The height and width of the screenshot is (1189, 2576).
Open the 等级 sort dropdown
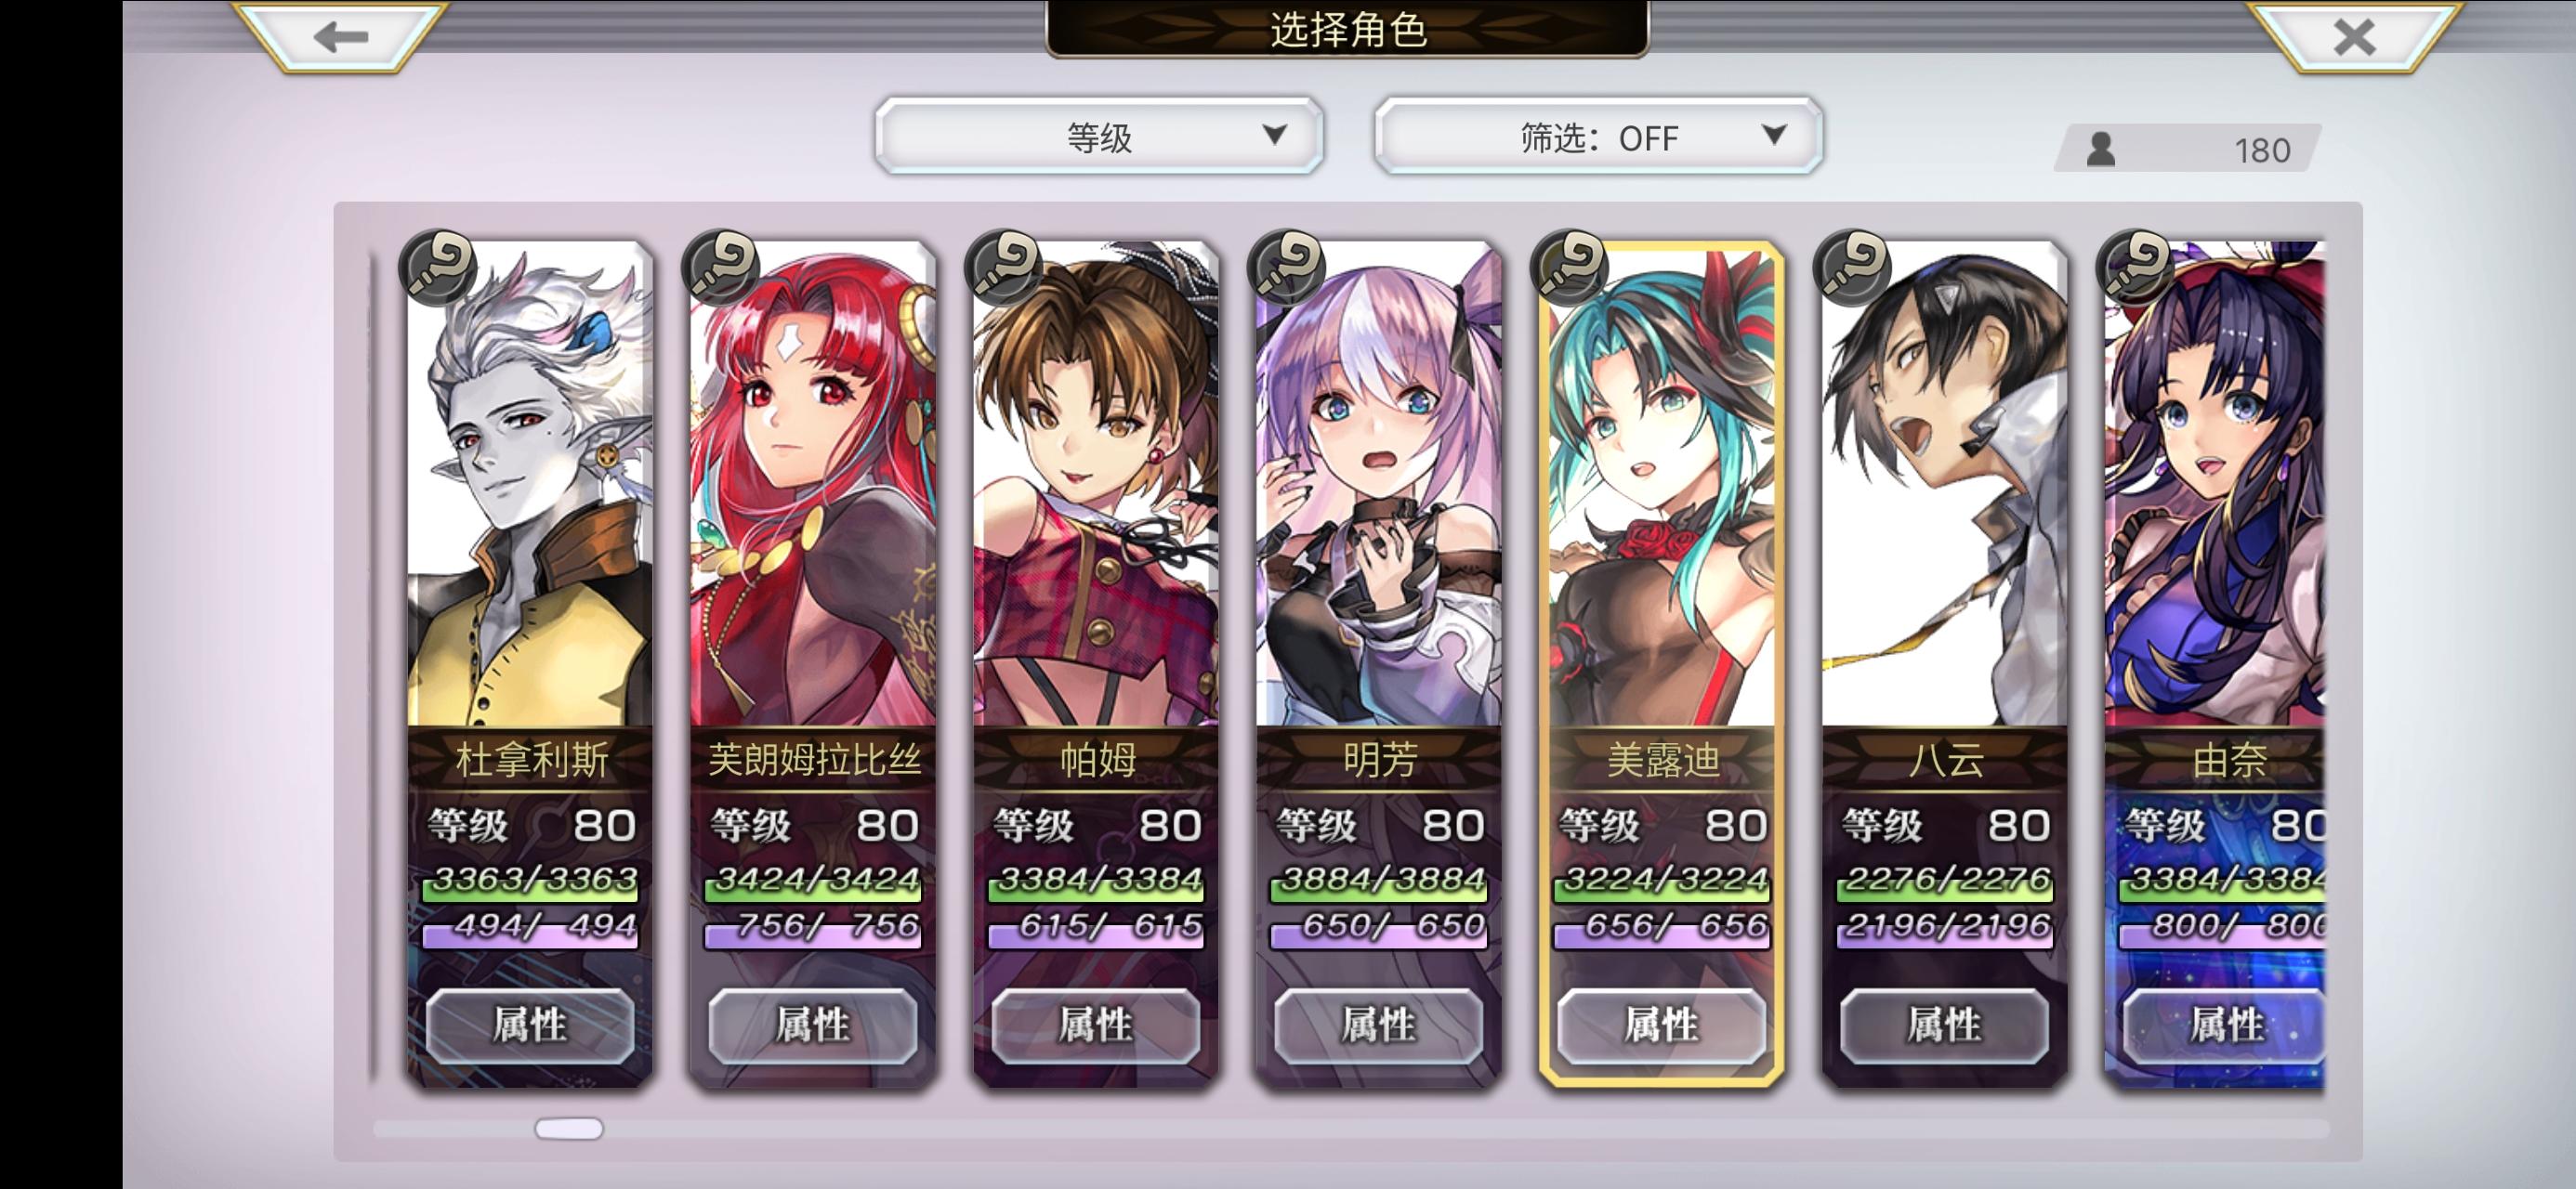click(1099, 136)
